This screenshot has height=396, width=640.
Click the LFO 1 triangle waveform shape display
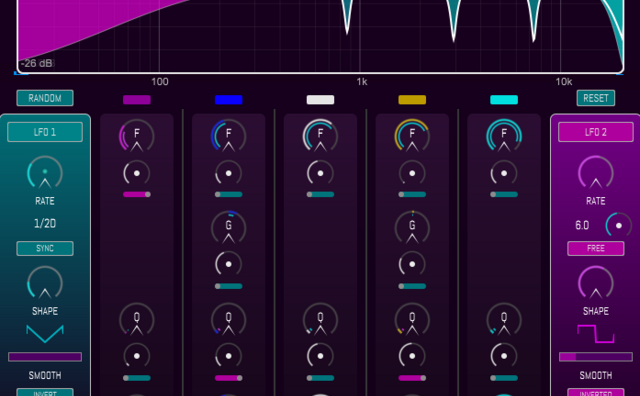[x=45, y=334]
